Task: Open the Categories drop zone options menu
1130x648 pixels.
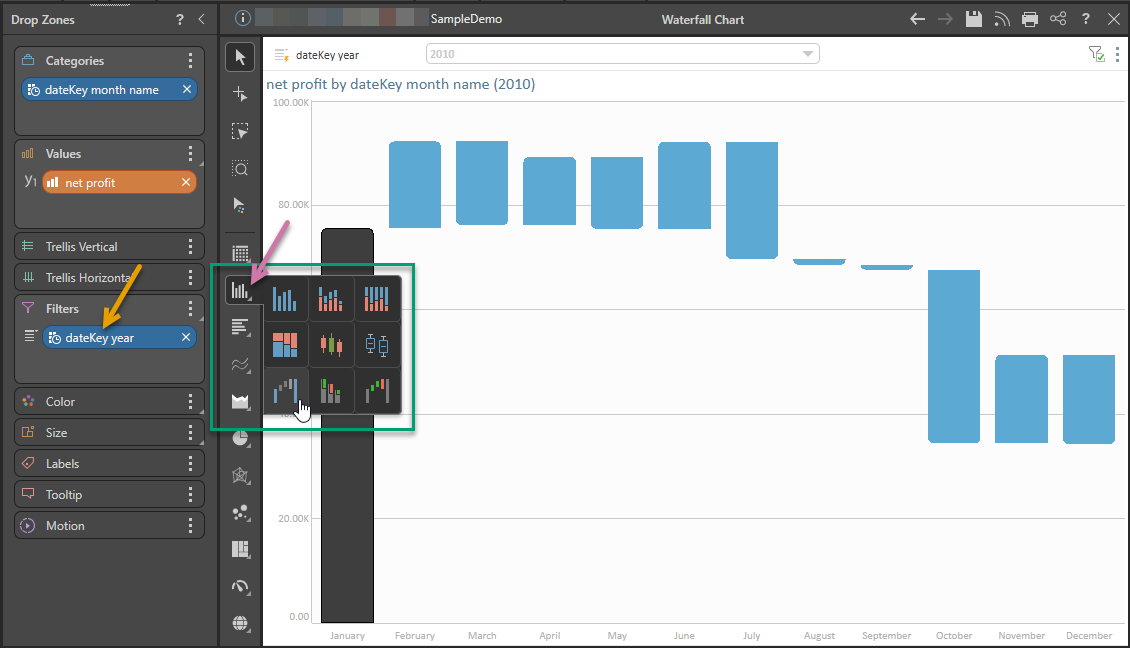Action: pos(190,61)
